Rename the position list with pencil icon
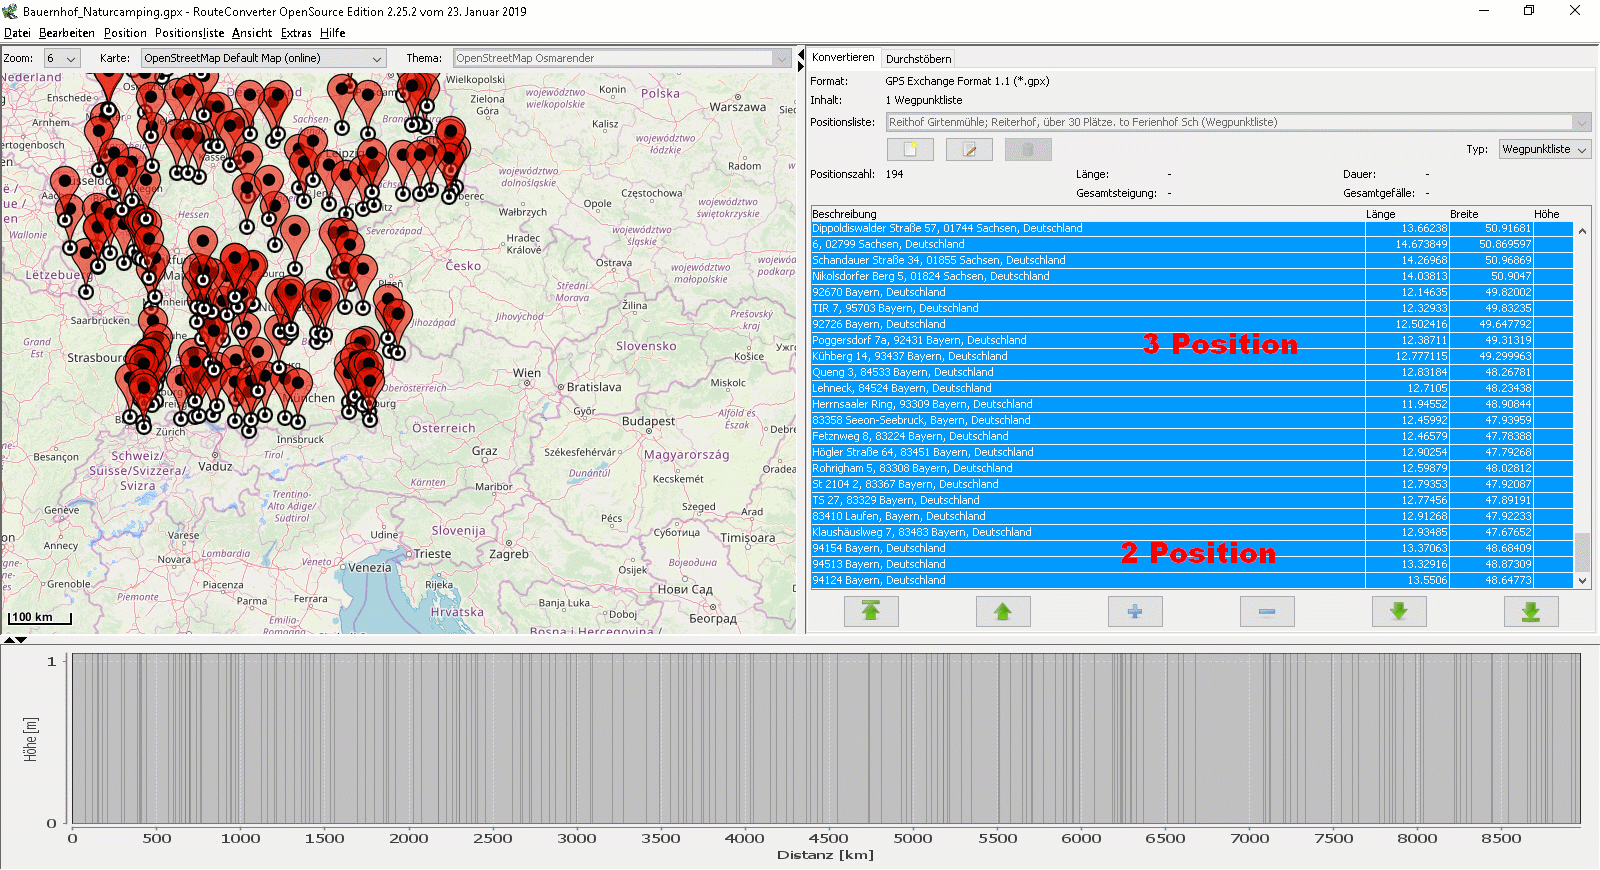Screen dimensions: 1600x870 tap(969, 150)
